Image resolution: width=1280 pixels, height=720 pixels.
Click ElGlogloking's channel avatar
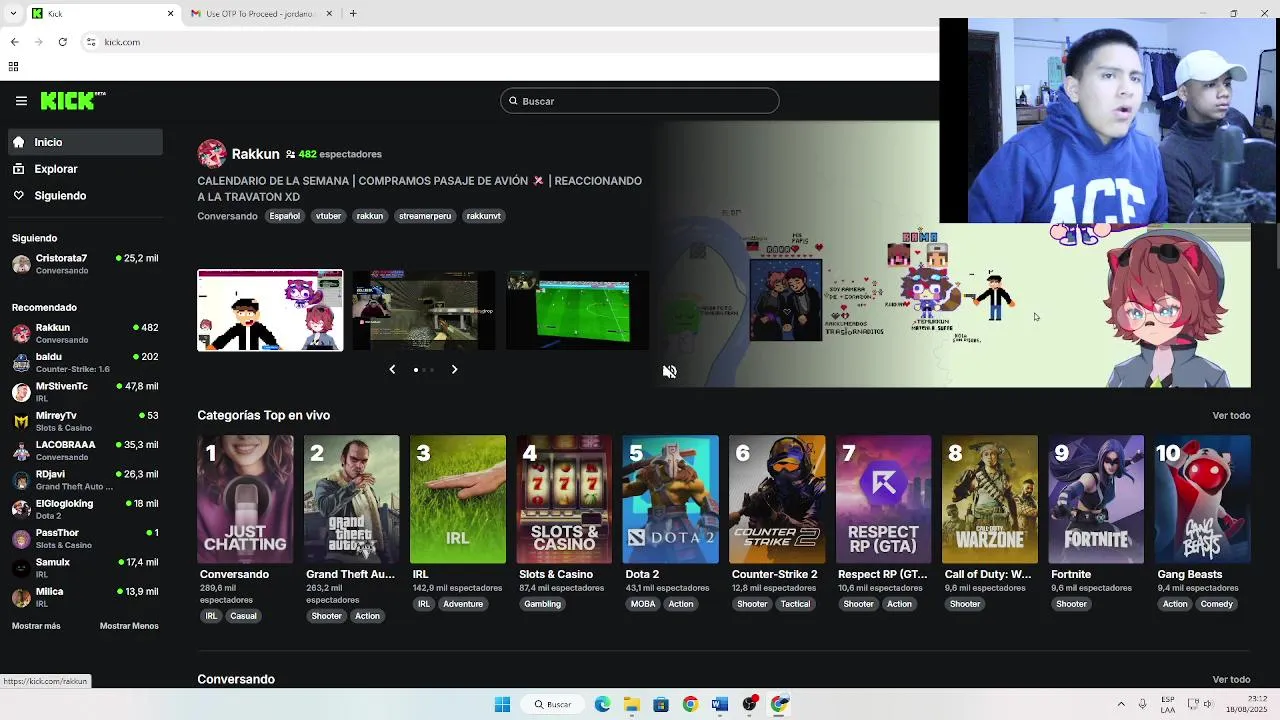click(21, 509)
